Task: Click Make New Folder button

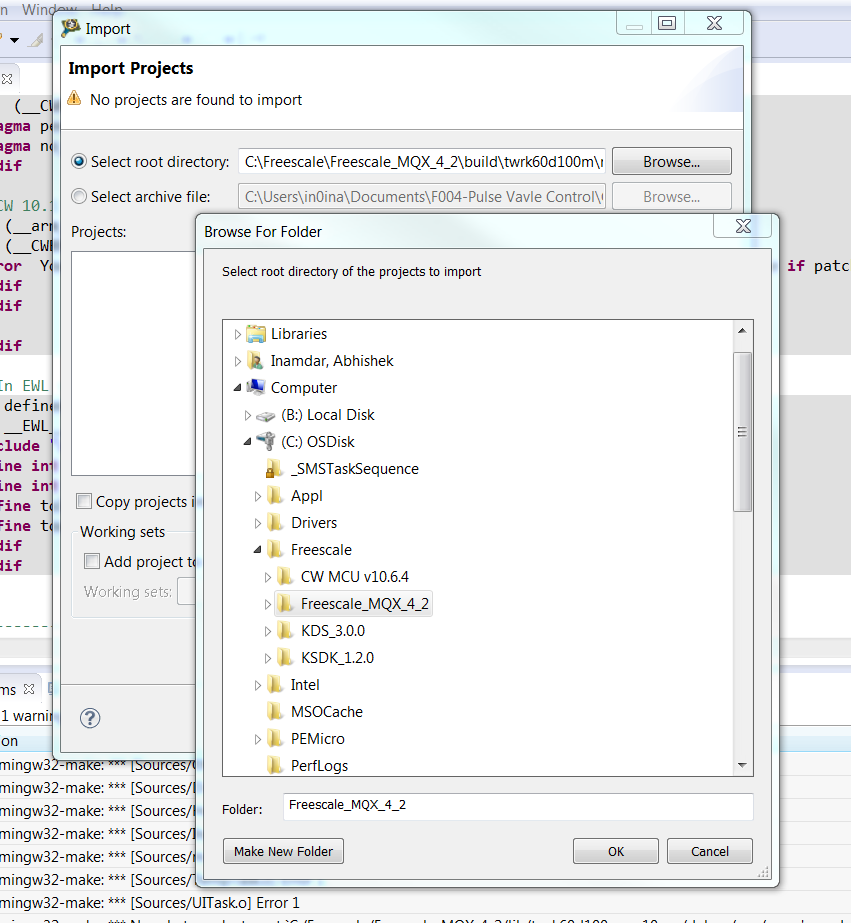Action: point(283,851)
